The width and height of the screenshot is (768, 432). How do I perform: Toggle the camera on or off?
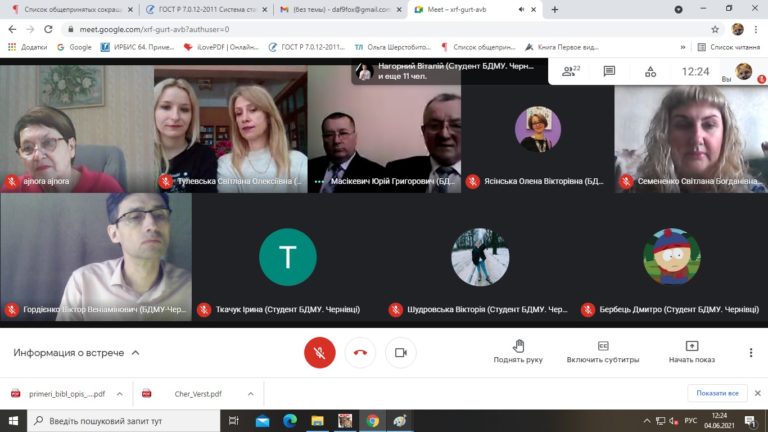click(401, 353)
